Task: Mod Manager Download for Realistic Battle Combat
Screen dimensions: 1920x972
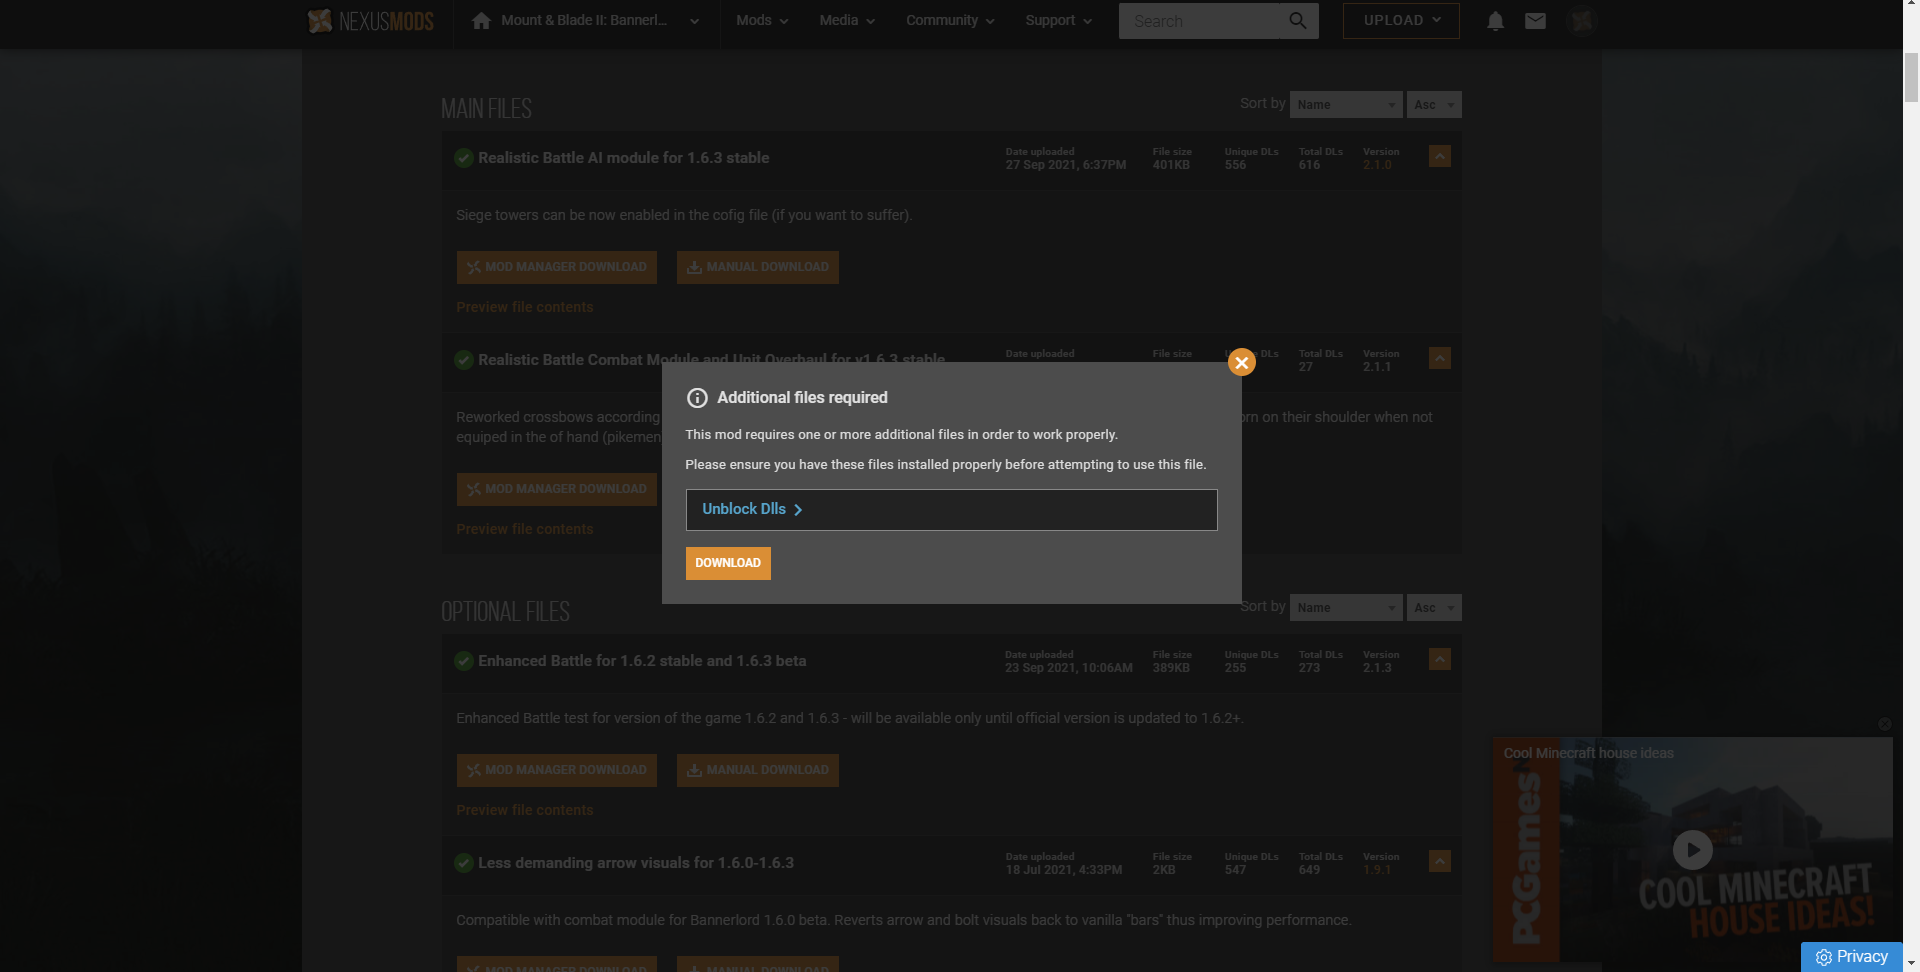Action: click(x=557, y=489)
